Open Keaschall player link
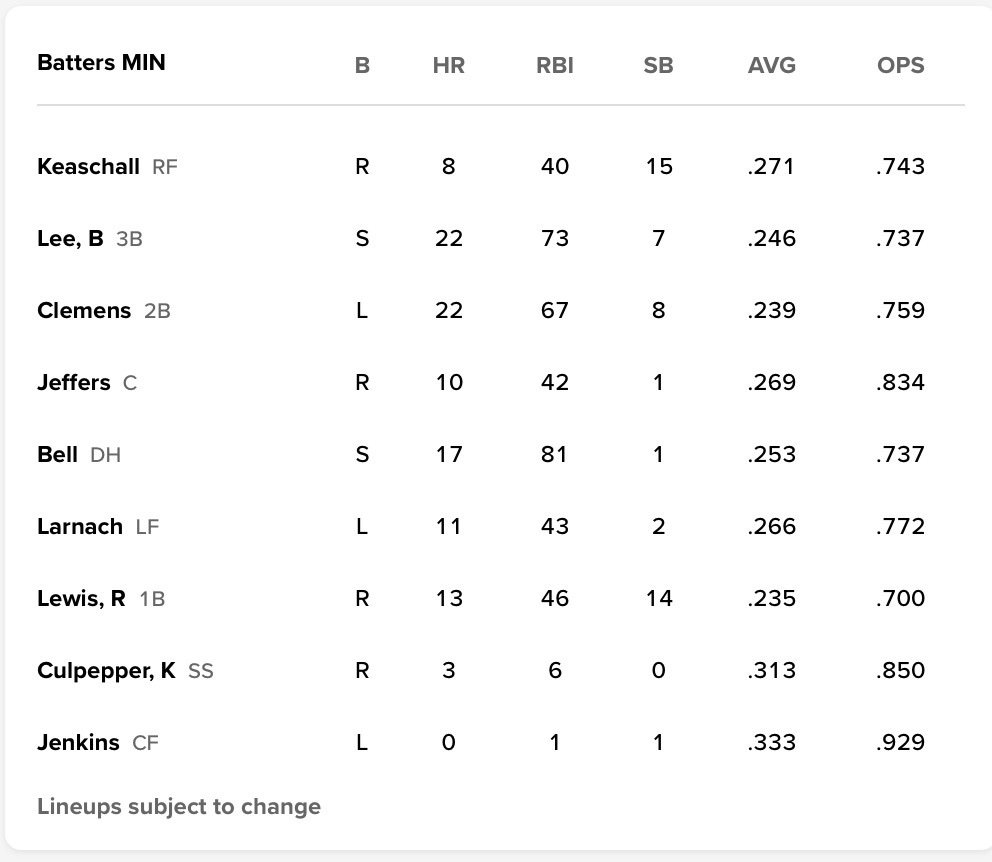992x862 pixels. tap(88, 166)
